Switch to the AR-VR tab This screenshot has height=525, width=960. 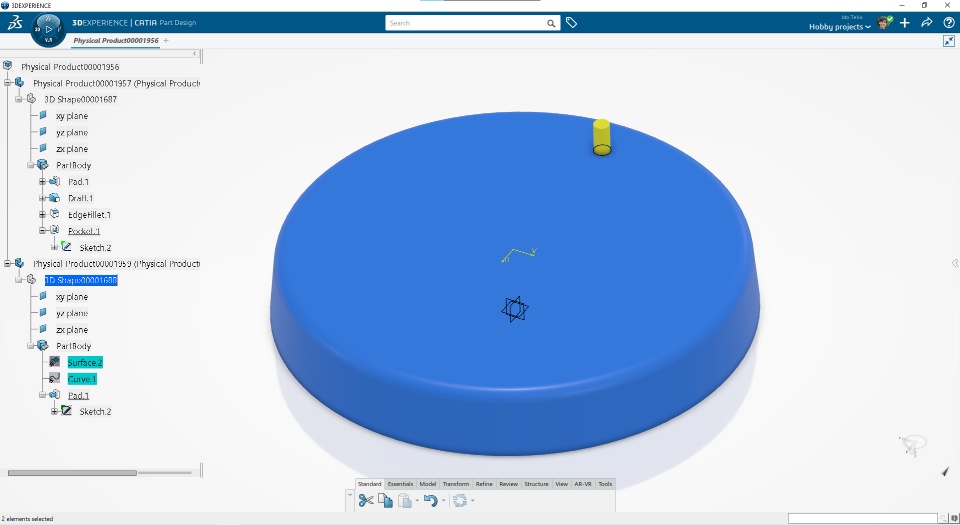tap(583, 484)
